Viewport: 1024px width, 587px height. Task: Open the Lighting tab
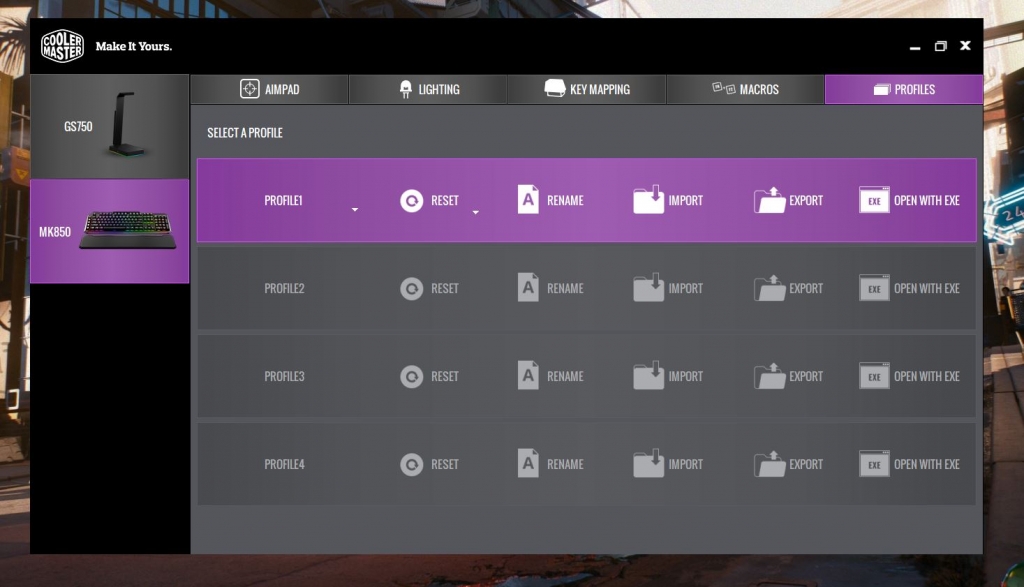pos(428,89)
